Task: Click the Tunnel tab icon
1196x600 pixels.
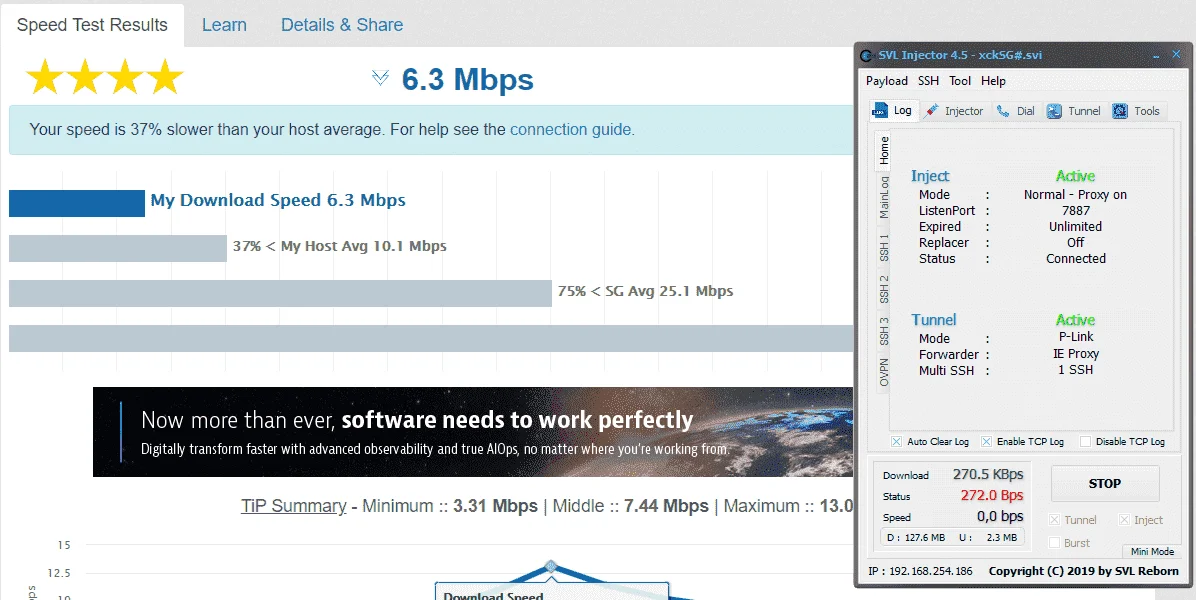Action: [1054, 111]
